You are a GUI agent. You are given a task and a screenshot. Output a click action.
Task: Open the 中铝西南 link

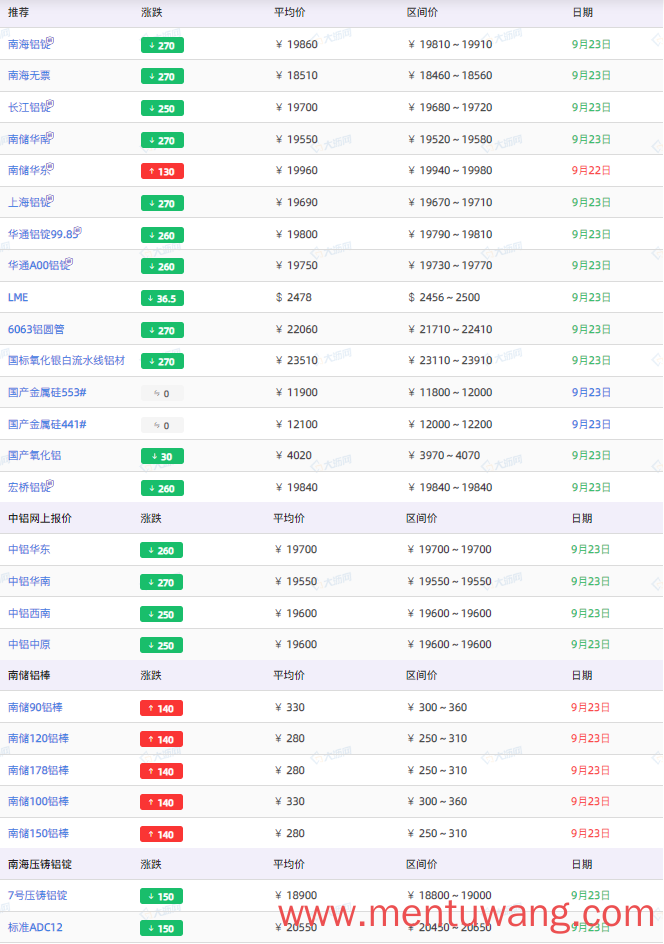[29, 613]
